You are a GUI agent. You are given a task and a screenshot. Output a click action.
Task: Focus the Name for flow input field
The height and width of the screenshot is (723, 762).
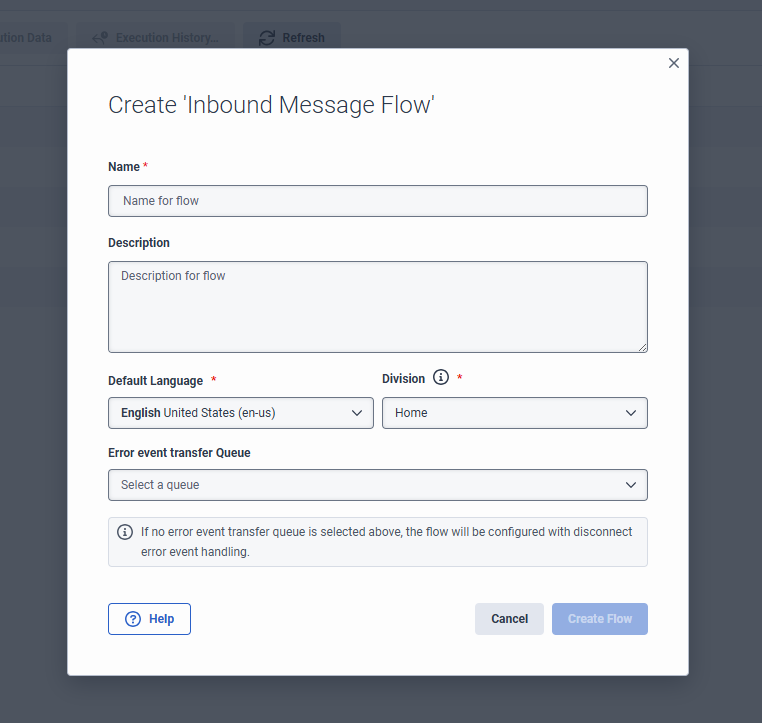(x=377, y=201)
